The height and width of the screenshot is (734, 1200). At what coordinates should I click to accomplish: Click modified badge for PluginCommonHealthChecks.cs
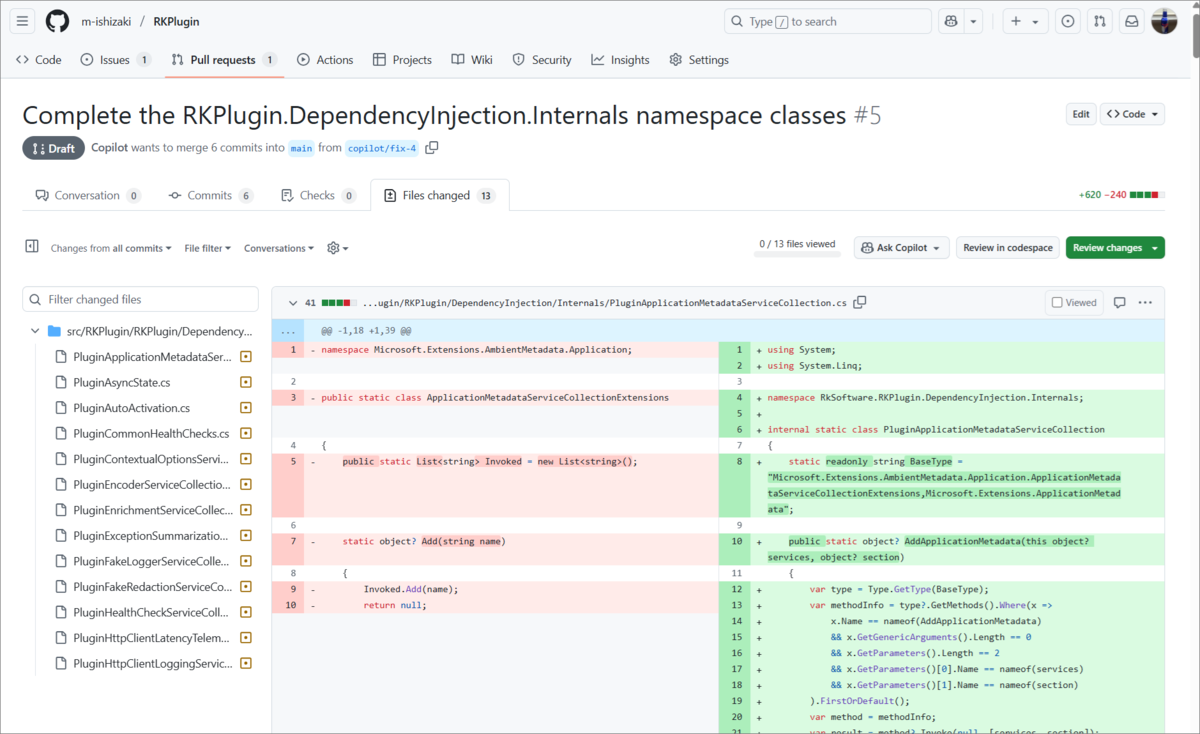(x=246, y=433)
